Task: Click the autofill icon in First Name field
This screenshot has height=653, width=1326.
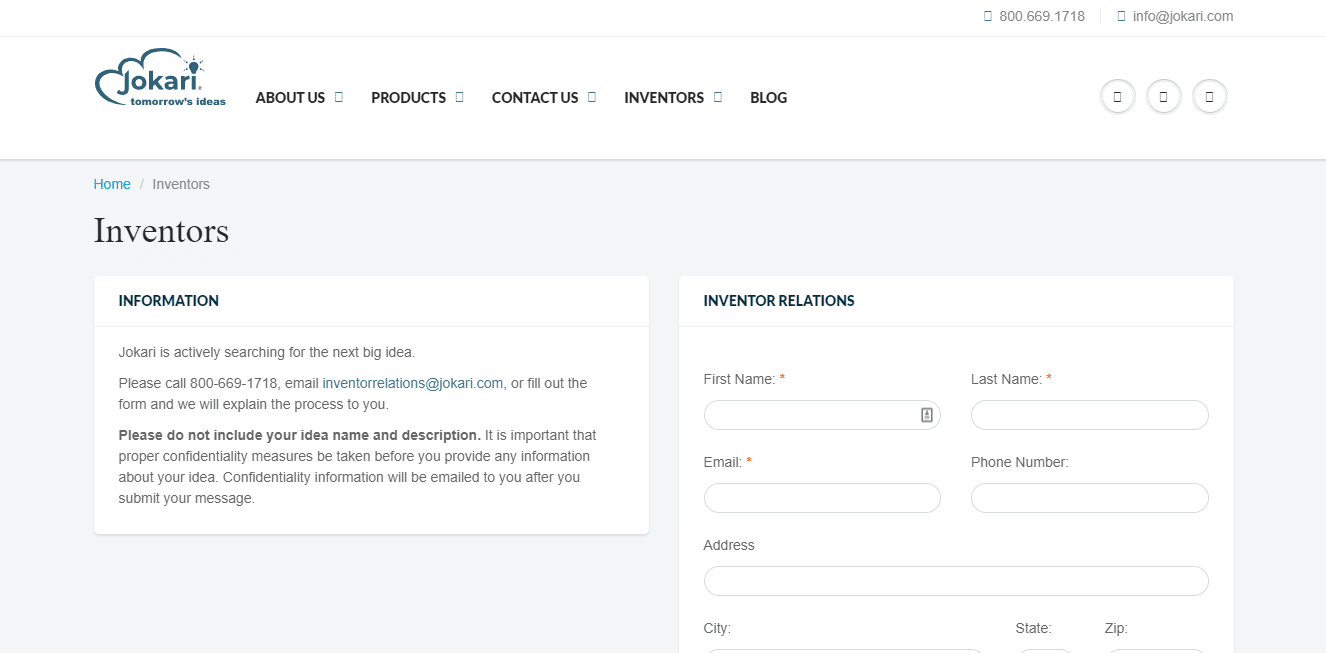Action: 927,415
